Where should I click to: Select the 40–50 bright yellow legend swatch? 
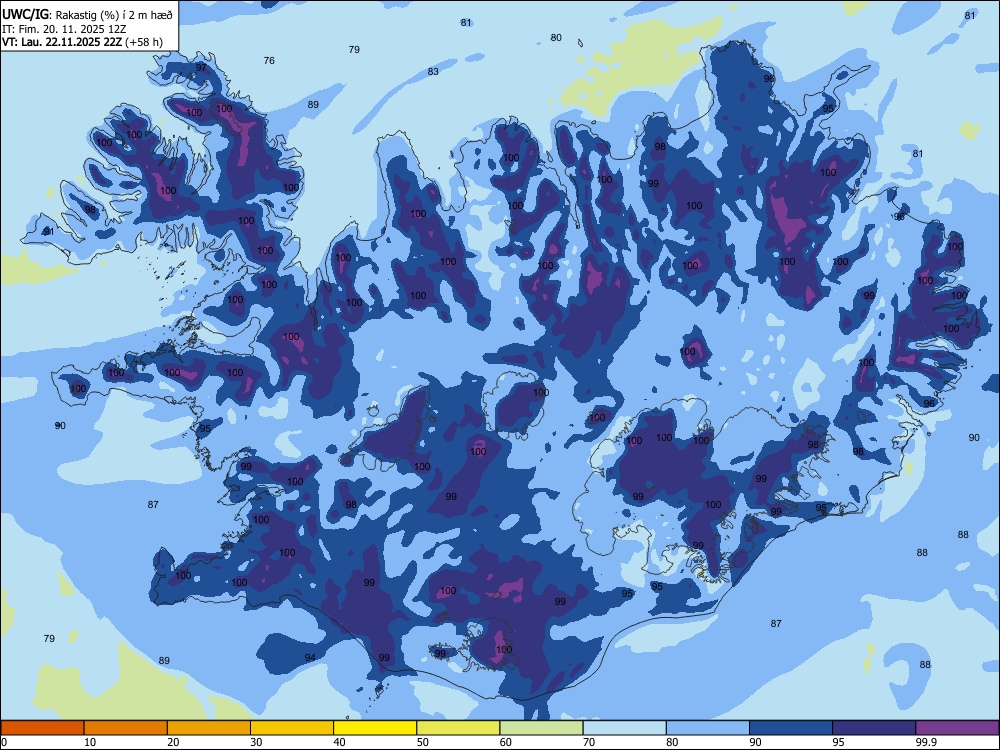tap(375, 728)
